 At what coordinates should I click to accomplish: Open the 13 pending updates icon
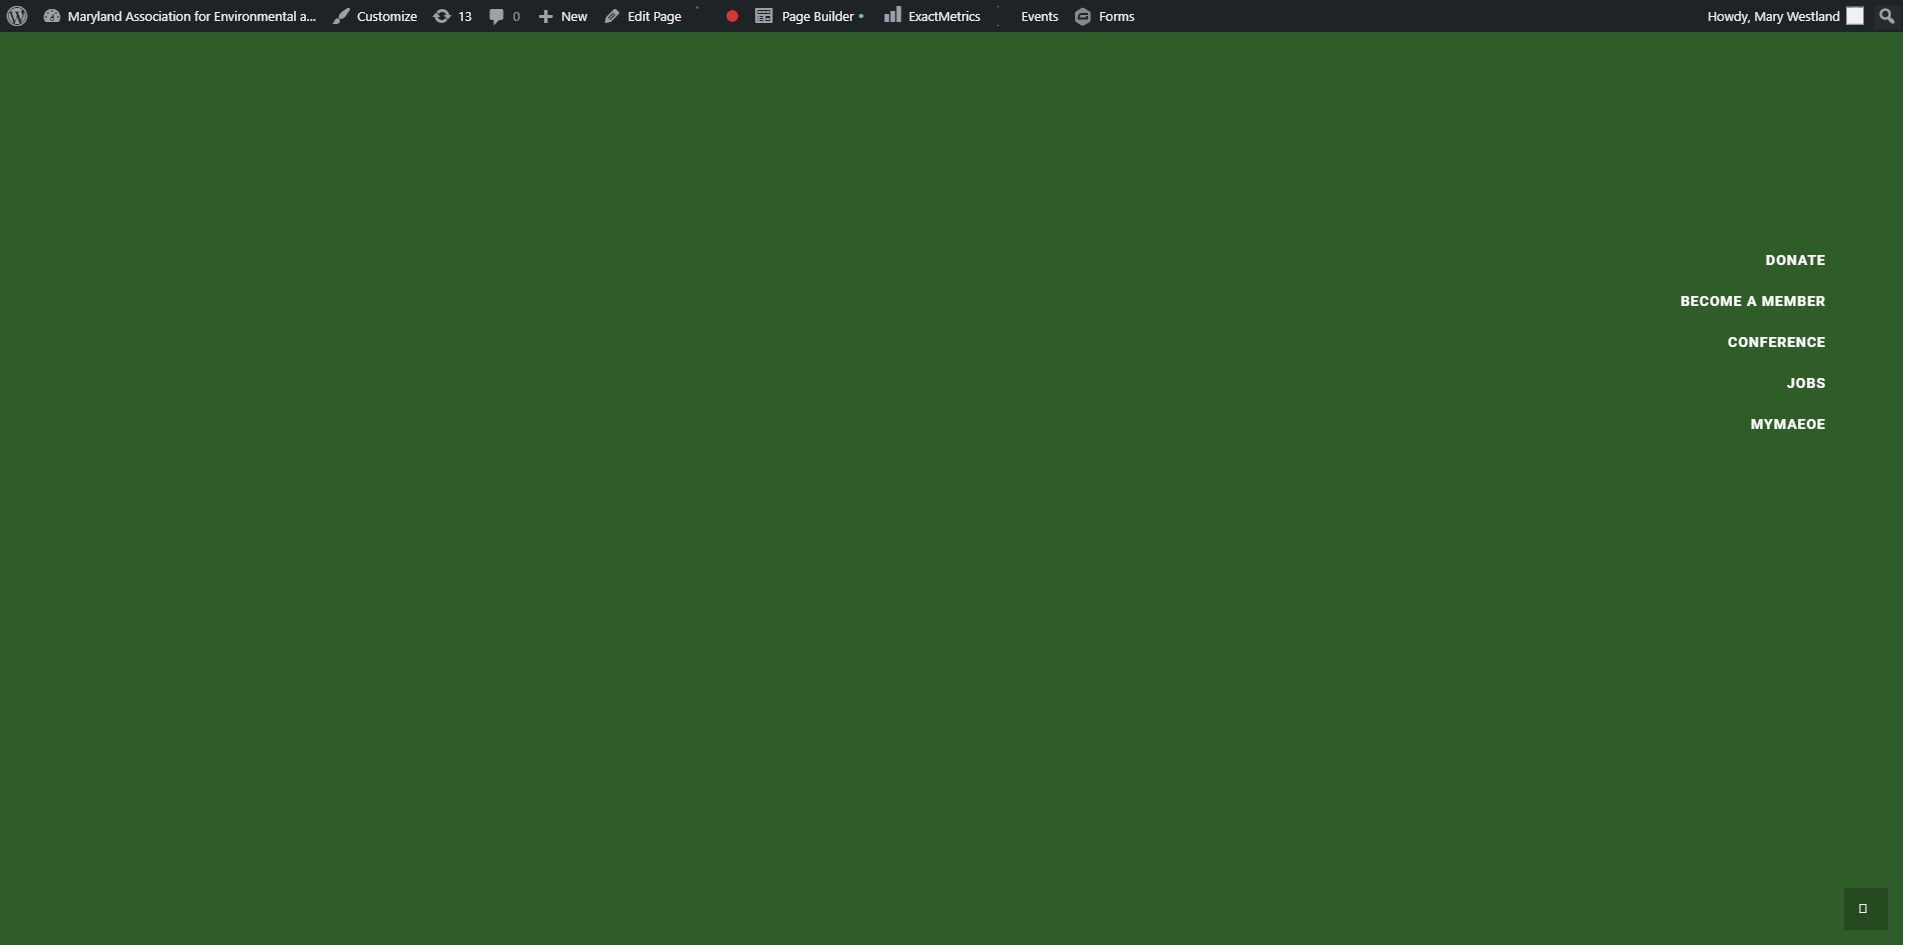452,16
